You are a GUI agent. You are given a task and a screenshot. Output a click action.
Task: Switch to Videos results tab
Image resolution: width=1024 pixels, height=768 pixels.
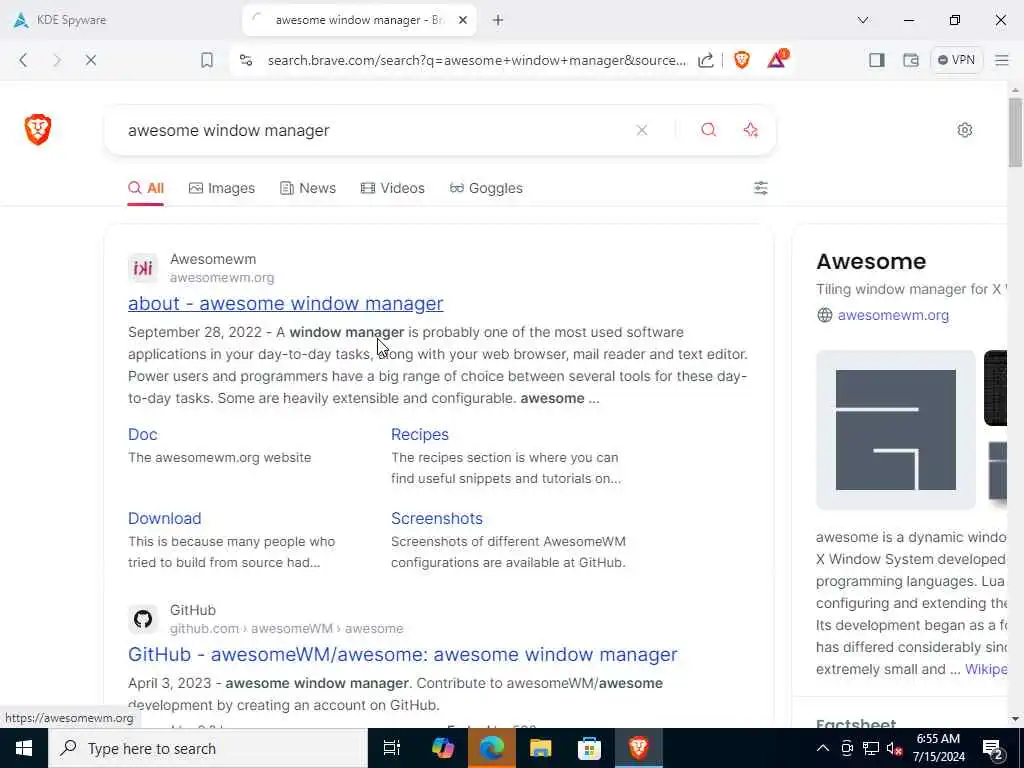392,188
